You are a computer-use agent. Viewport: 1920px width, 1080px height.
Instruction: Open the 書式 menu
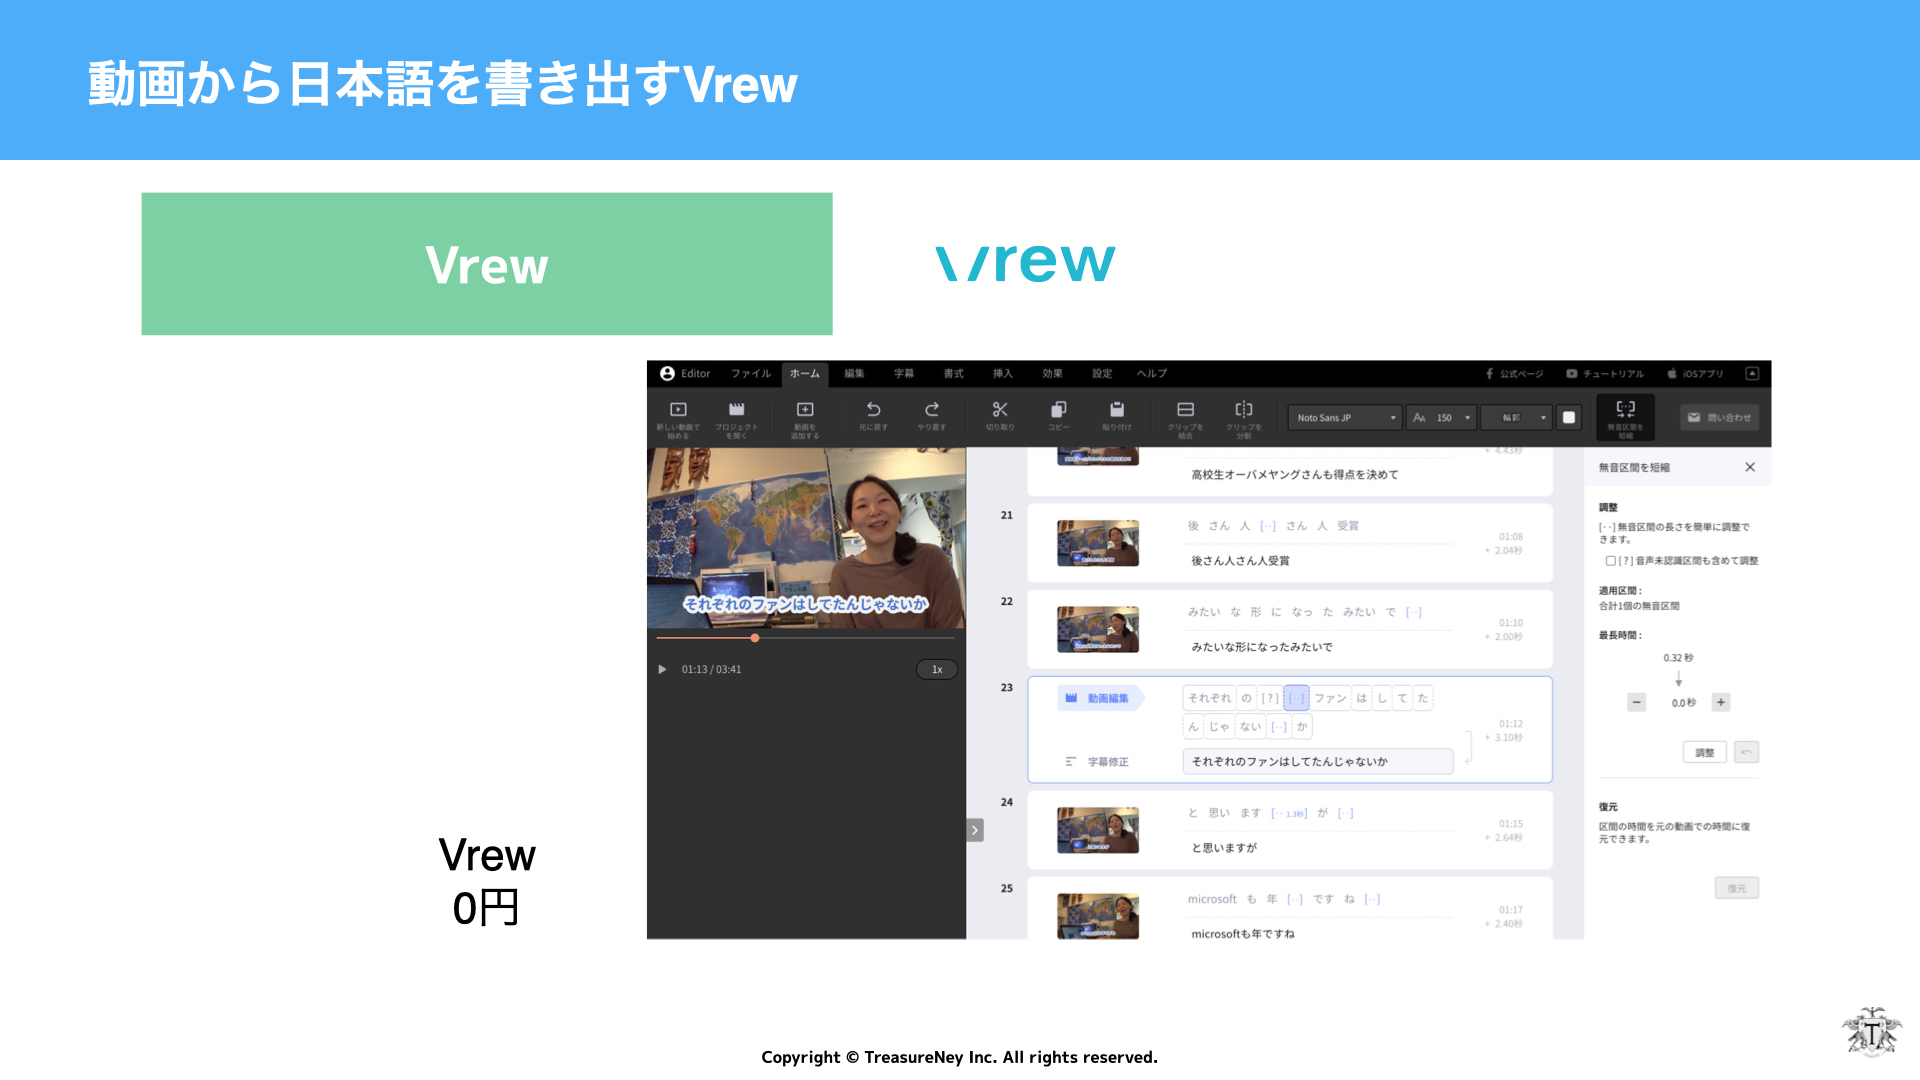coord(953,374)
